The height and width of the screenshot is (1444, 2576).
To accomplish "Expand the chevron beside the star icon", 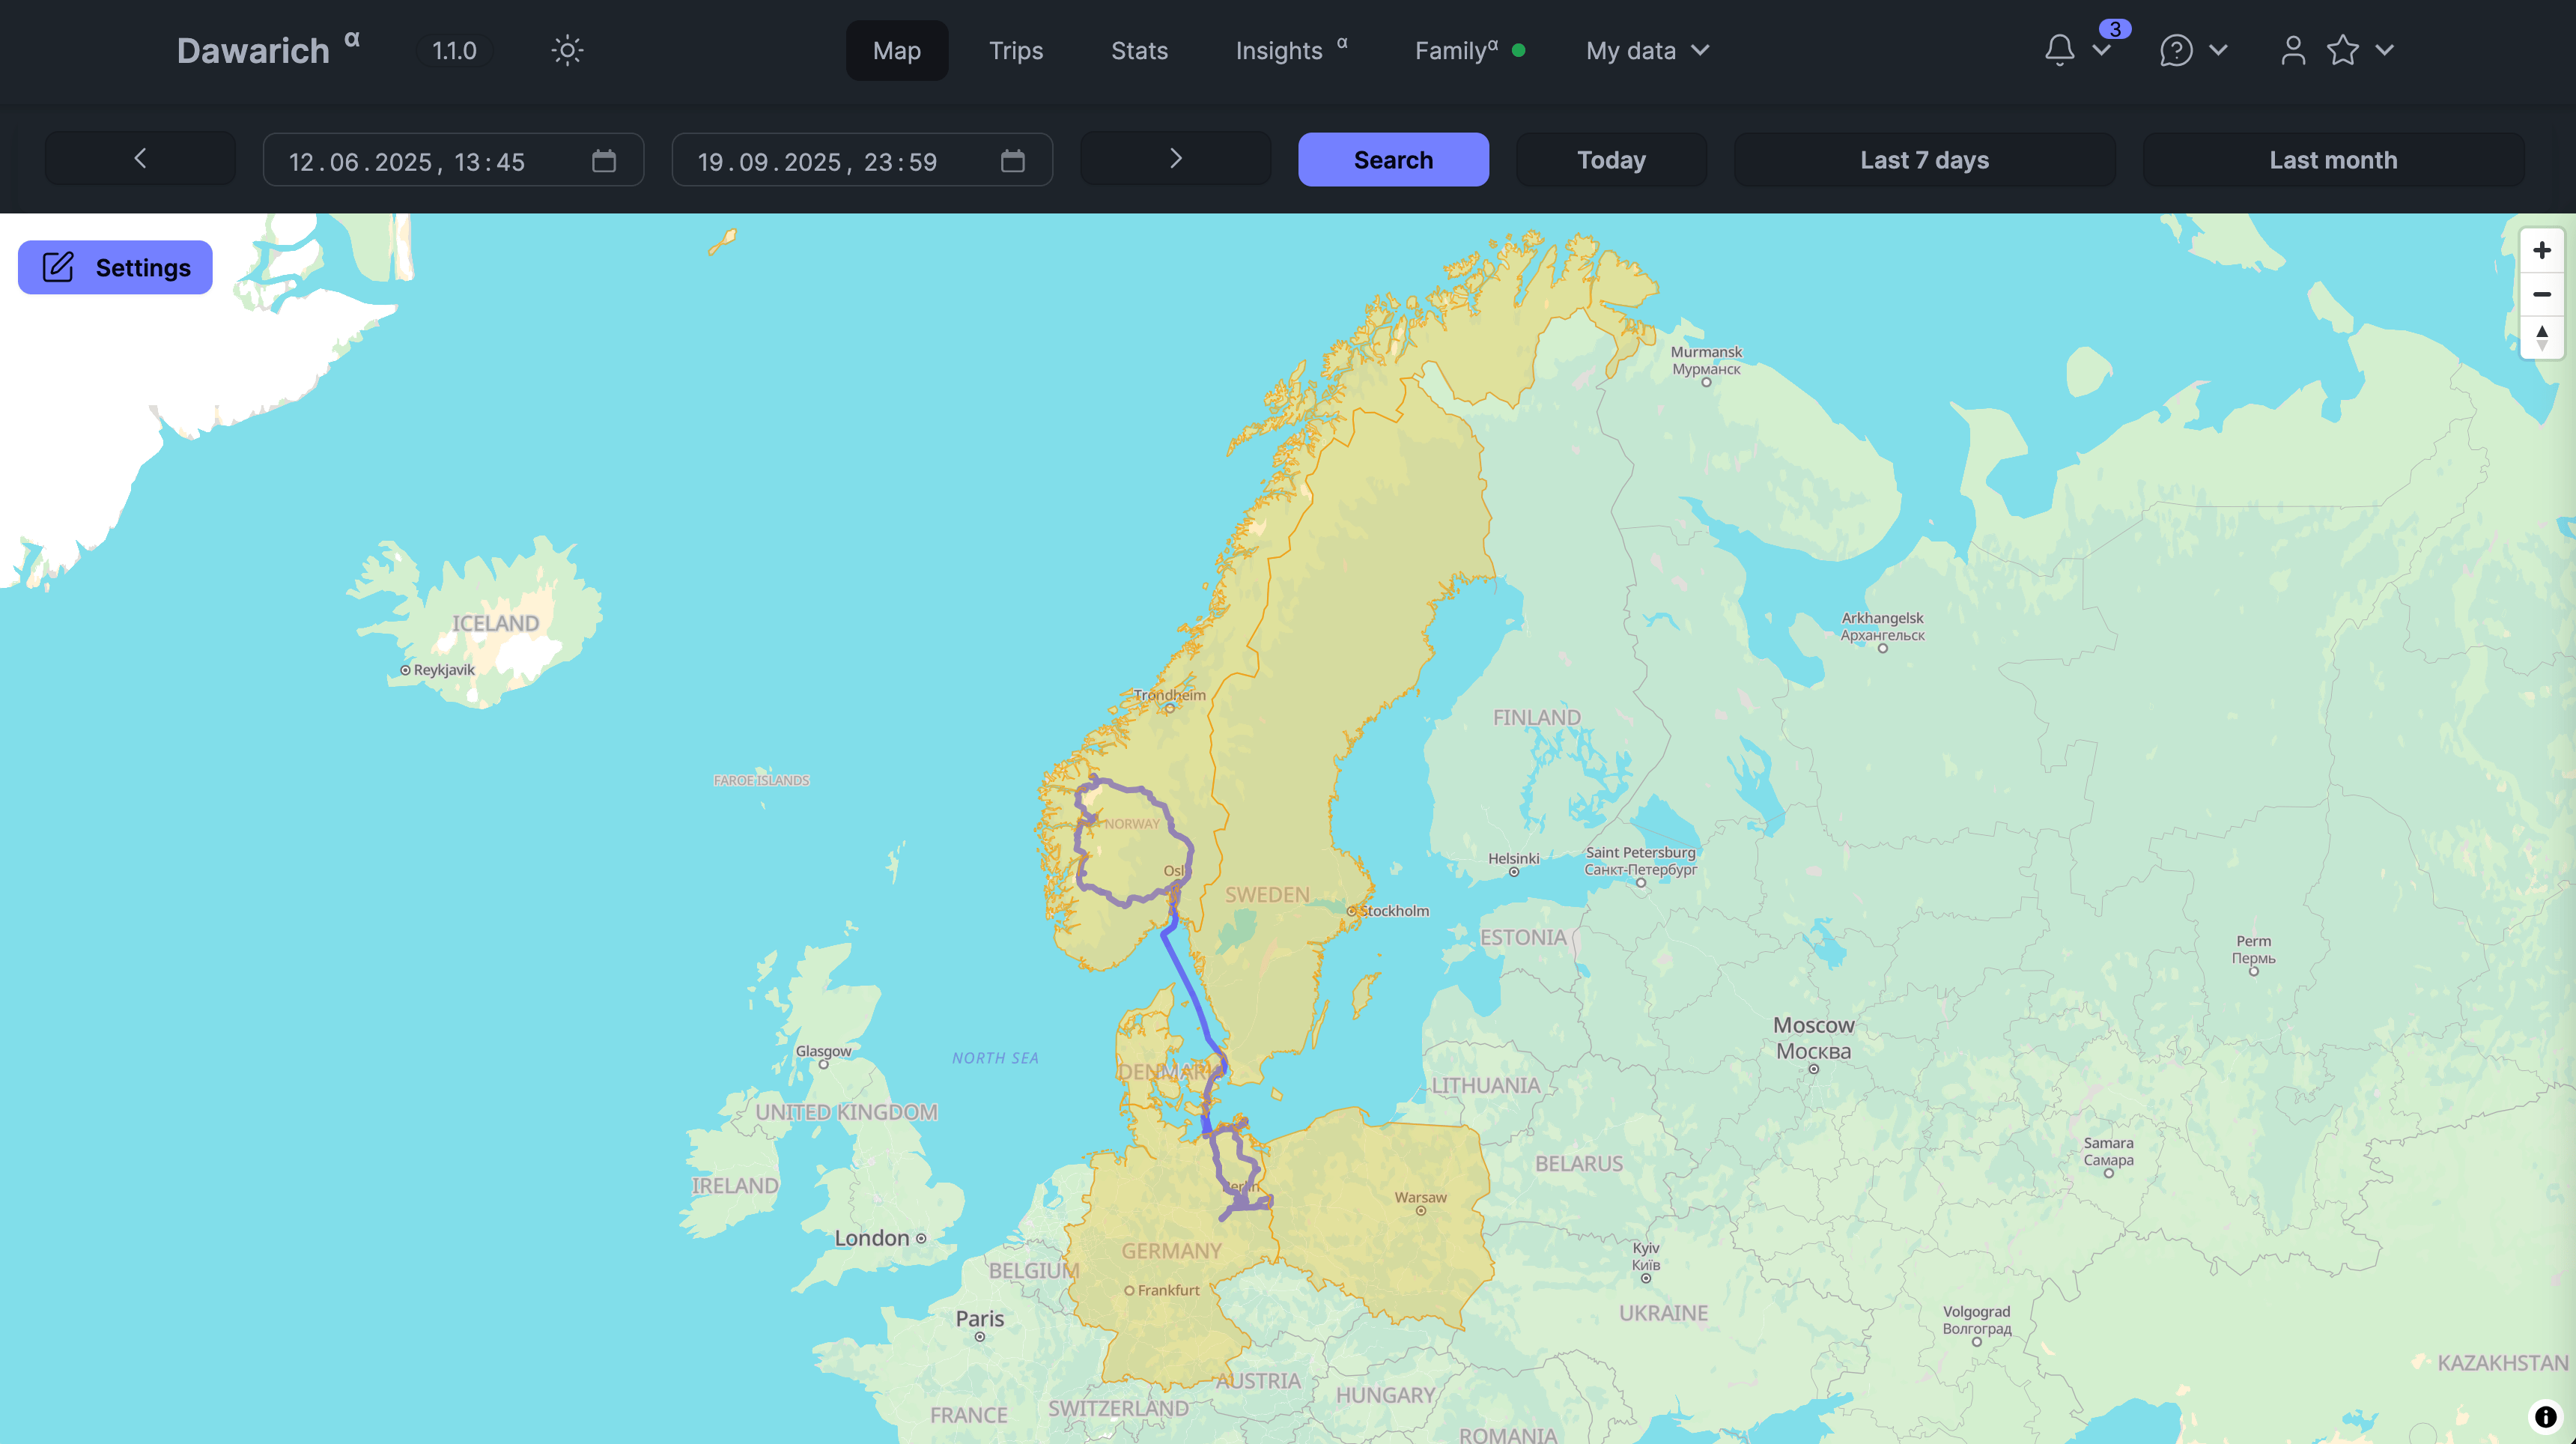I will 2385,50.
